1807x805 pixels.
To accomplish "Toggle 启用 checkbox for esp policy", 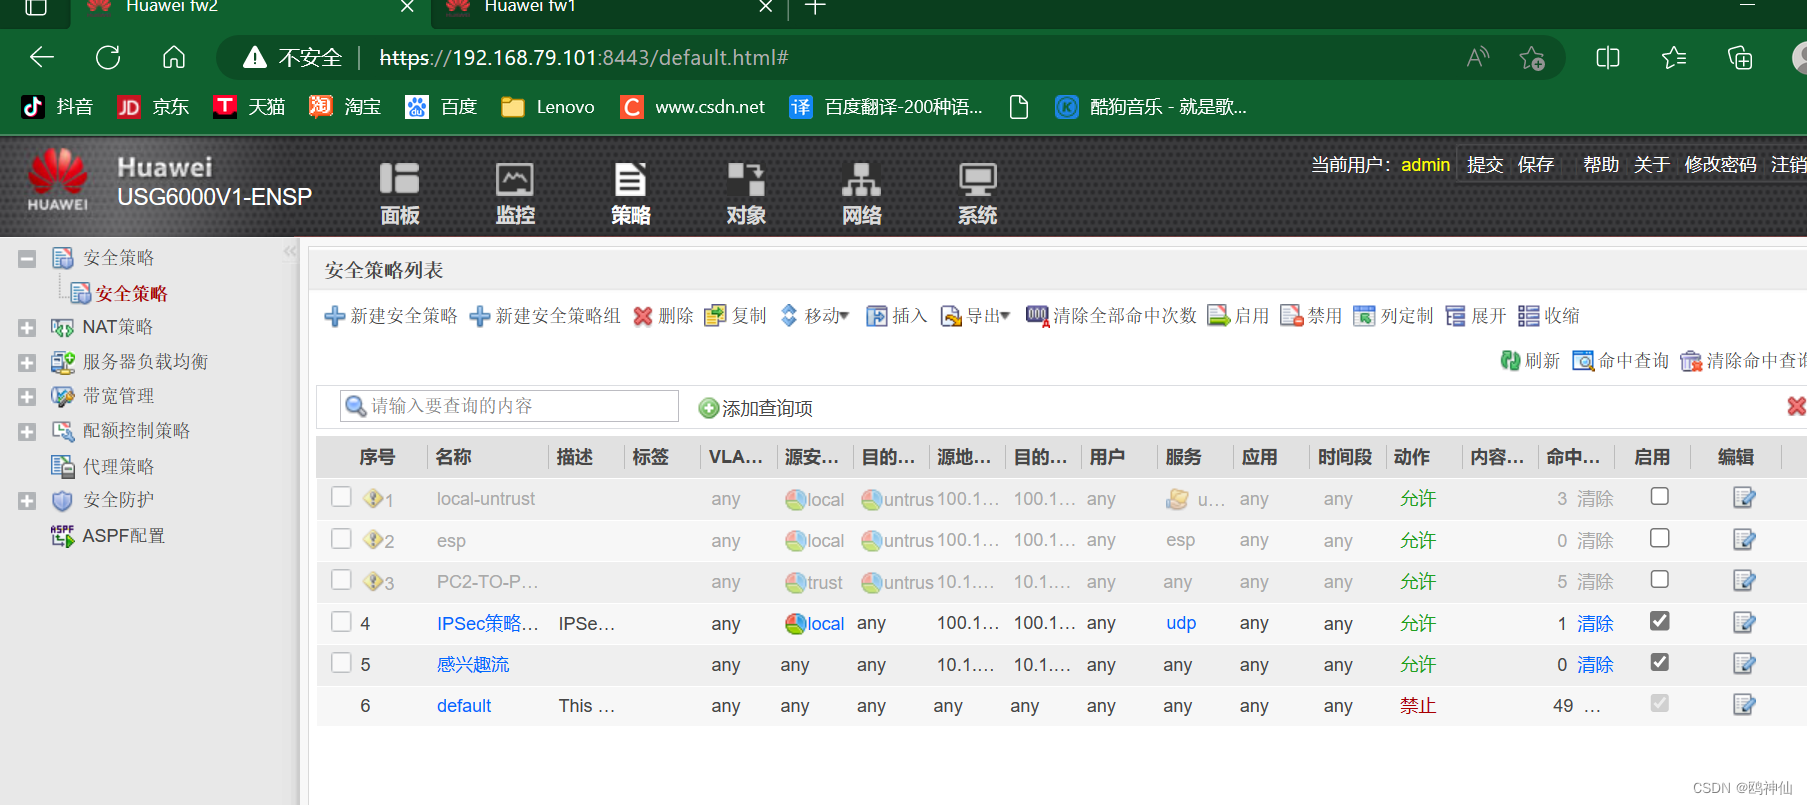I will pos(1660,538).
